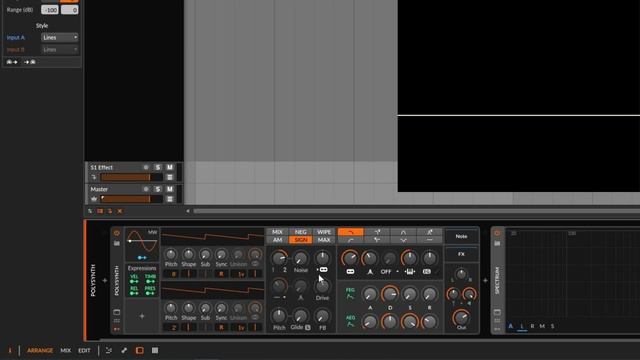Screen dimensions: 640x360
Task: Select Spectrum R channel
Action: point(532,326)
